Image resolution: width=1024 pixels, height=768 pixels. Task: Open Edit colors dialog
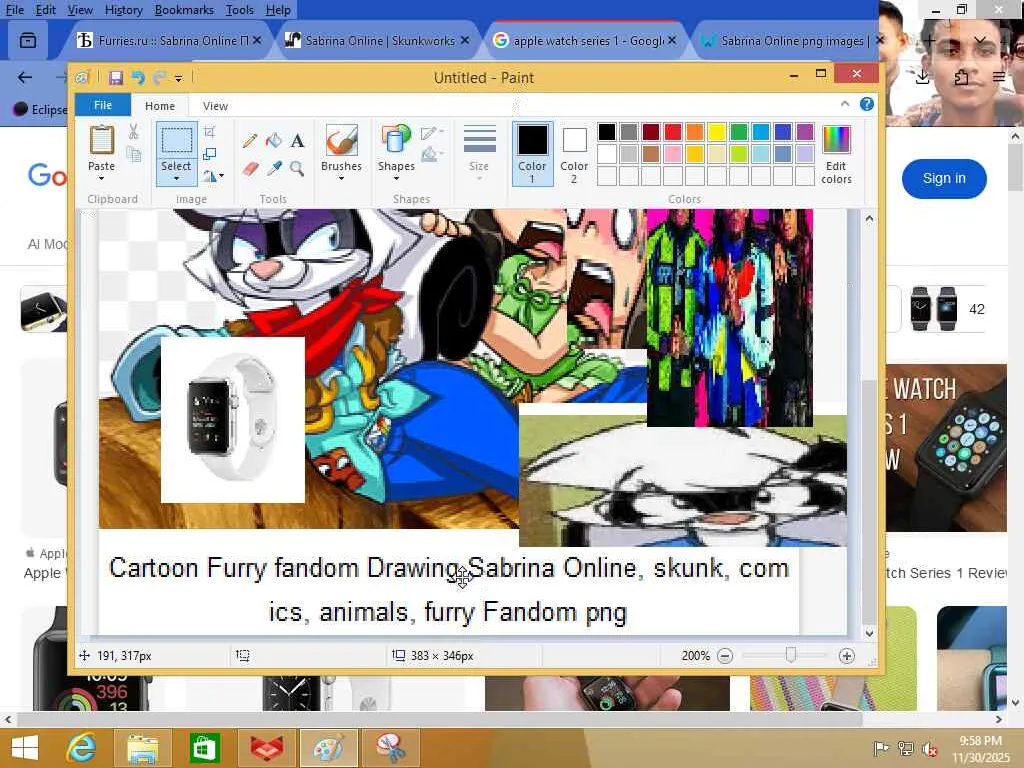tap(836, 155)
